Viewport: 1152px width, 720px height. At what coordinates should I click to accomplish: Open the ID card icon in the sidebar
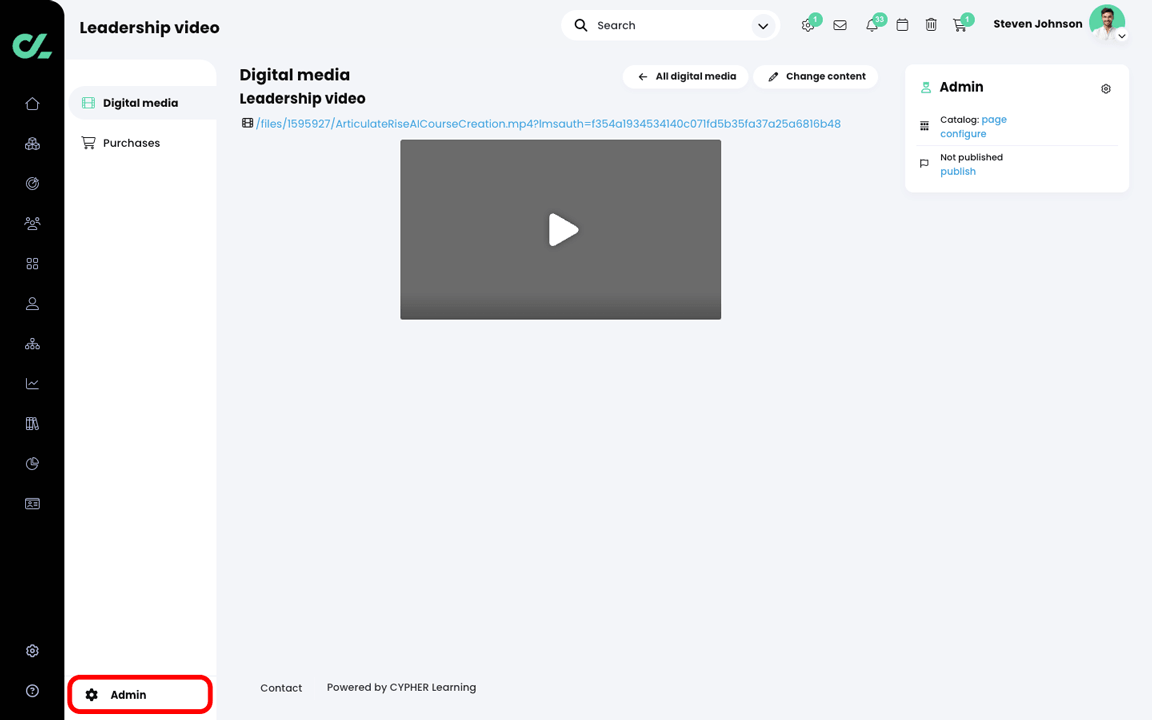point(32,503)
